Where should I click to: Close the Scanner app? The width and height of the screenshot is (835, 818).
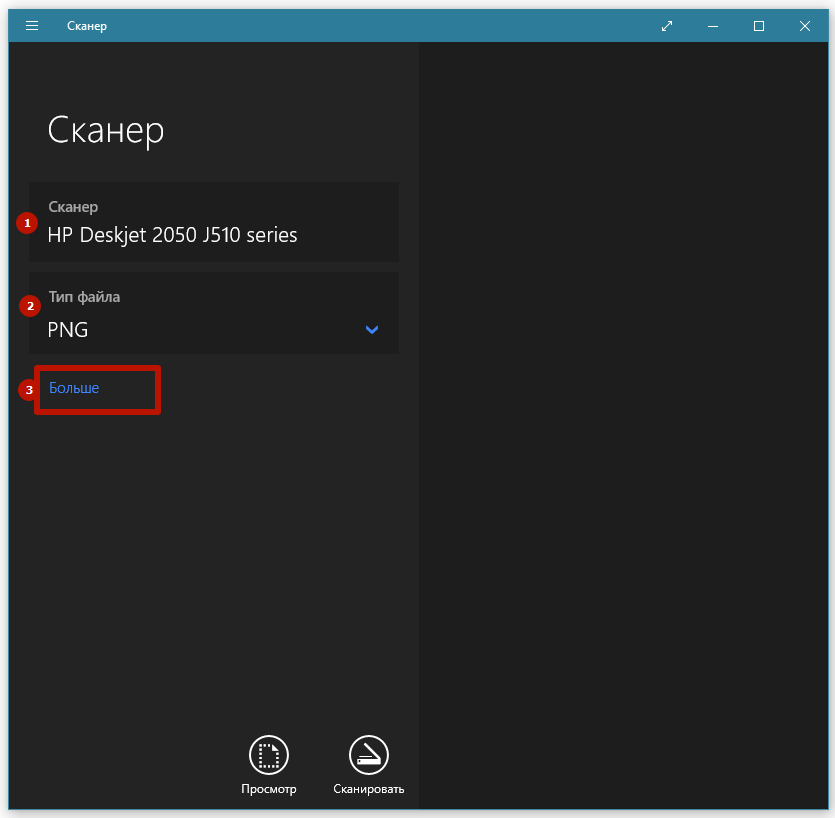[x=805, y=26]
